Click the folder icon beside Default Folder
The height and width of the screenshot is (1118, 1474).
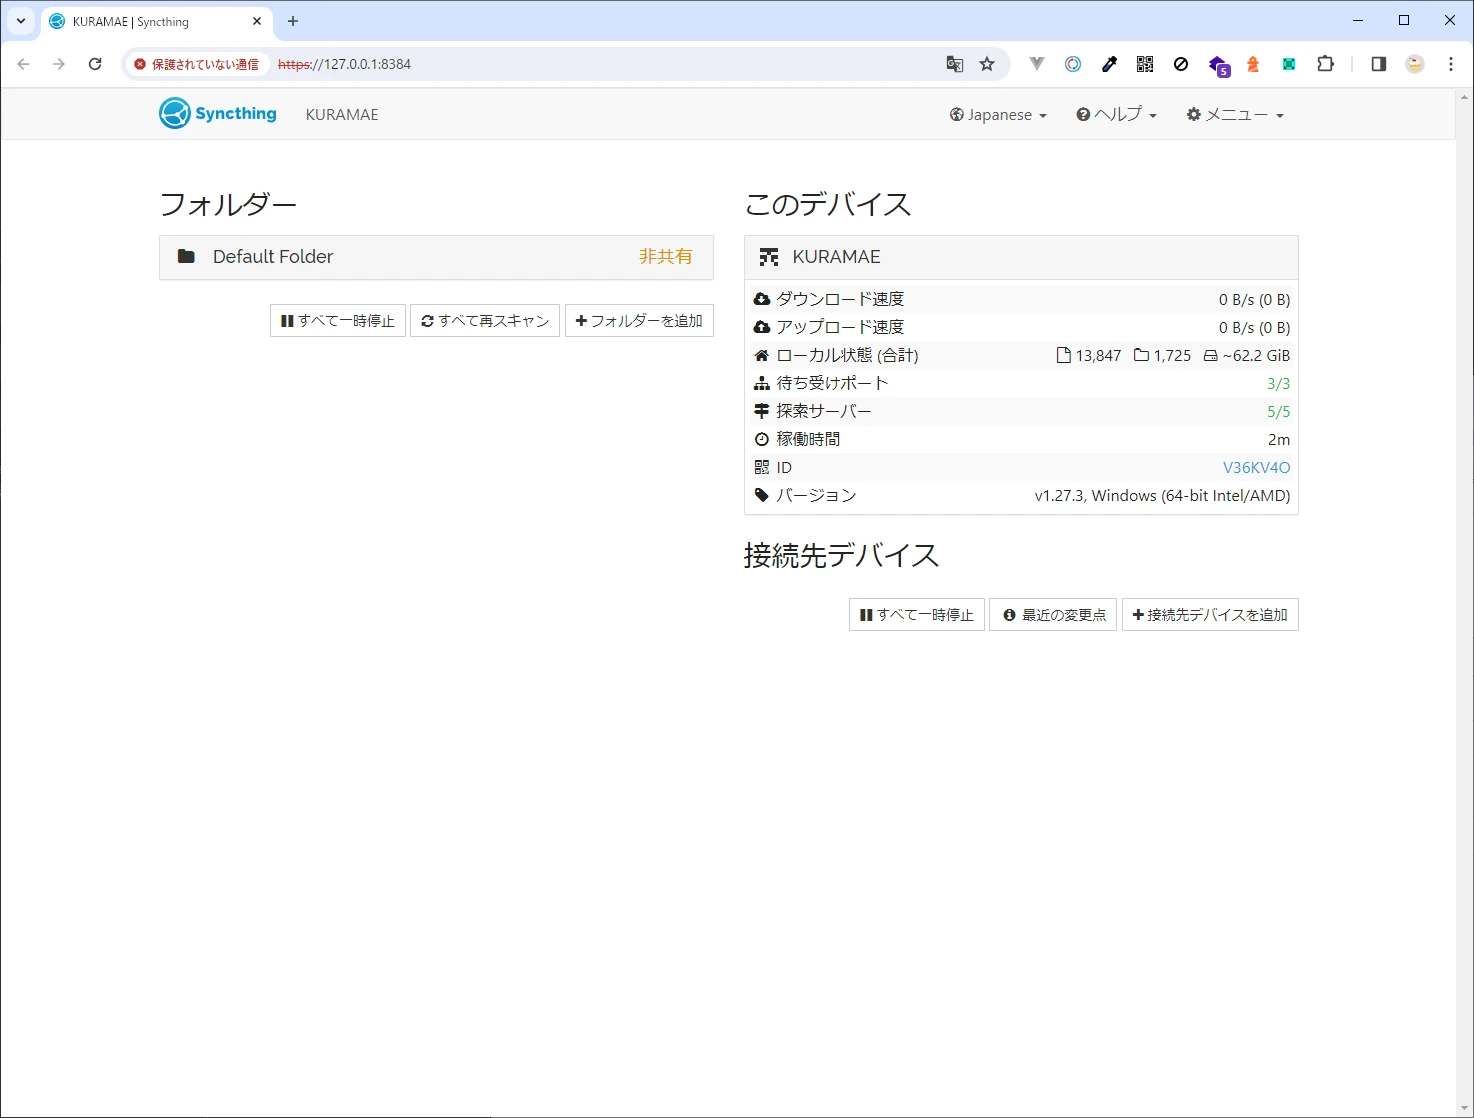pos(186,257)
